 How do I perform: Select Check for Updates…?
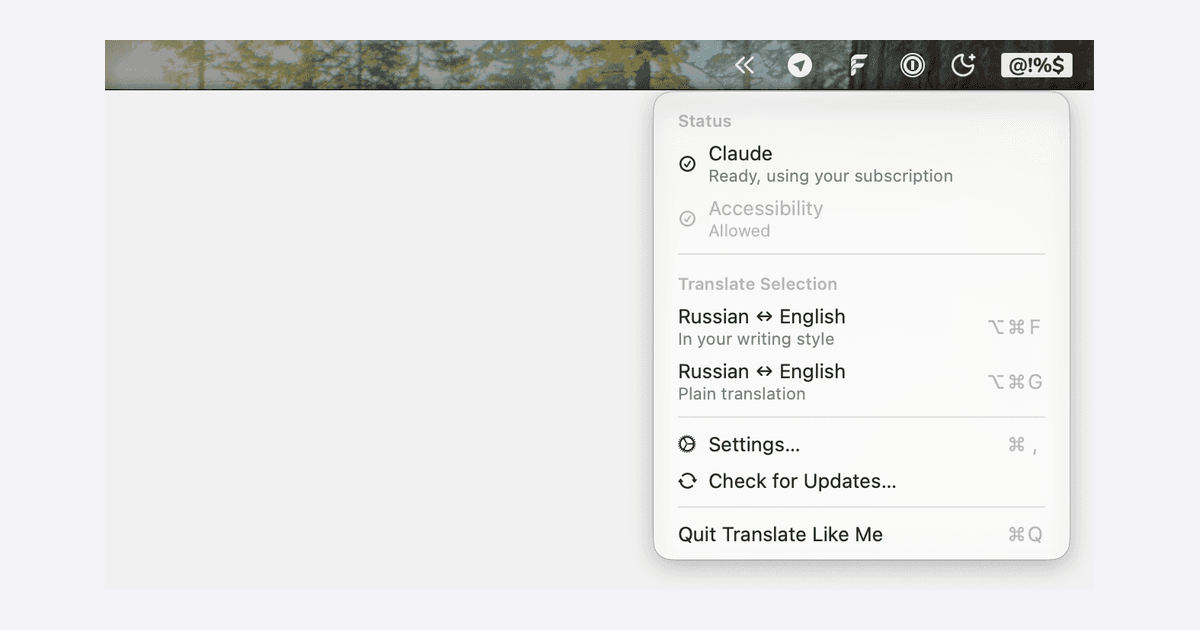click(x=861, y=481)
